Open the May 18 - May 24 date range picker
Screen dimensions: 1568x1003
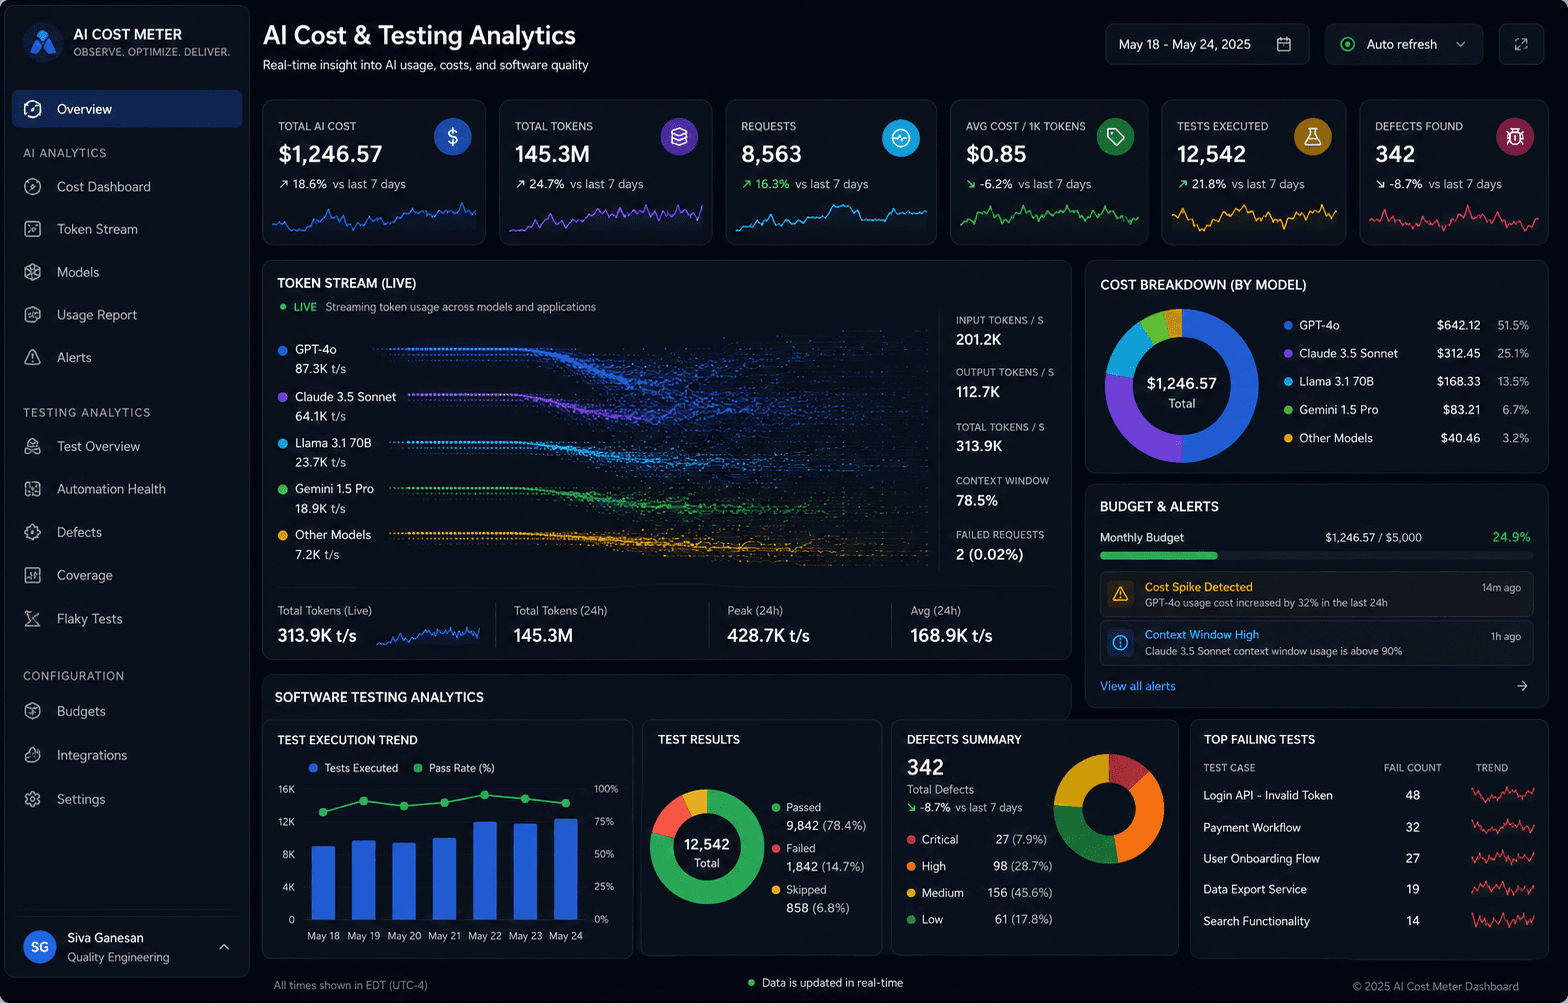coord(1207,44)
